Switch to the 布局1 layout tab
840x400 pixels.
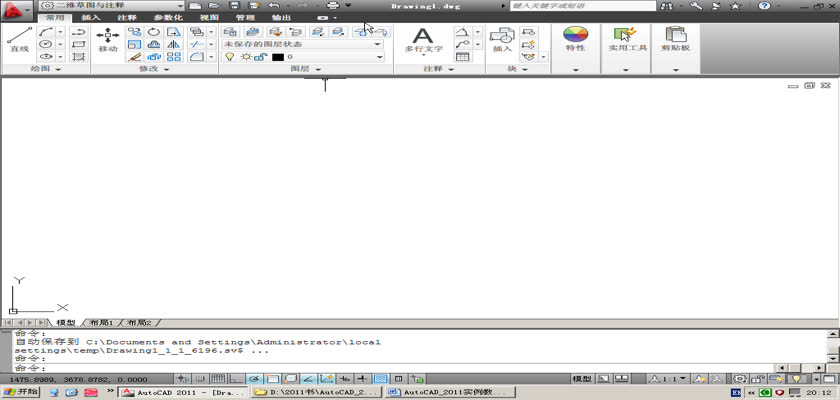pyautogui.click(x=100, y=323)
